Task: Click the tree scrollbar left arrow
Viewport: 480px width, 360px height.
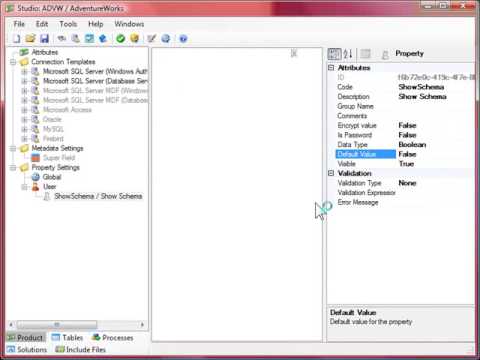Action: pyautogui.click(x=11, y=324)
